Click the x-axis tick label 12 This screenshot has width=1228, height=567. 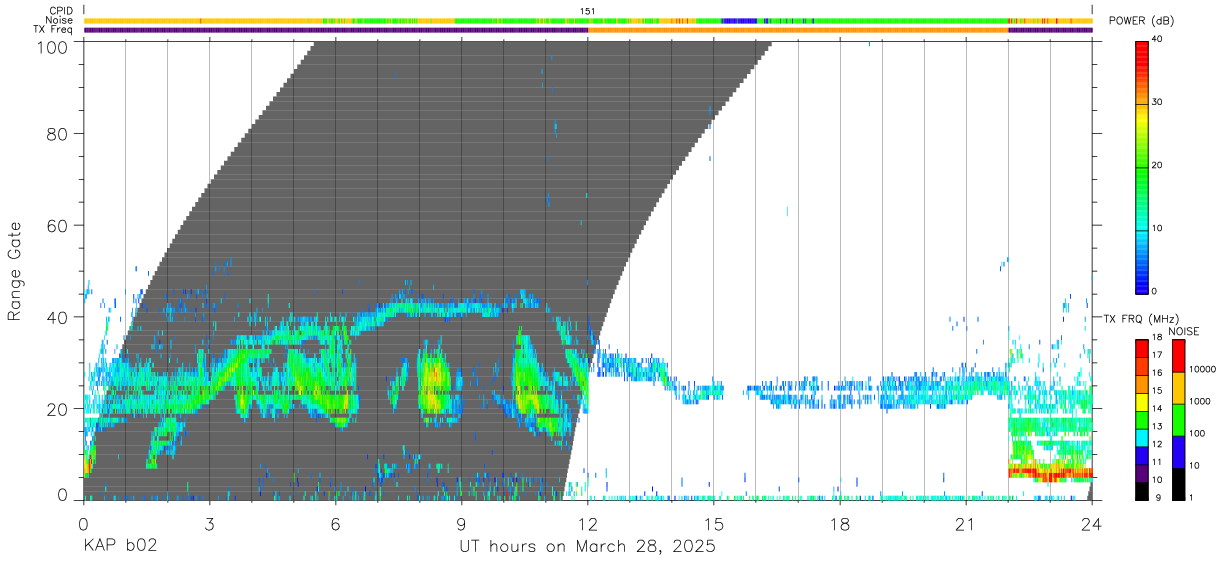click(x=587, y=523)
